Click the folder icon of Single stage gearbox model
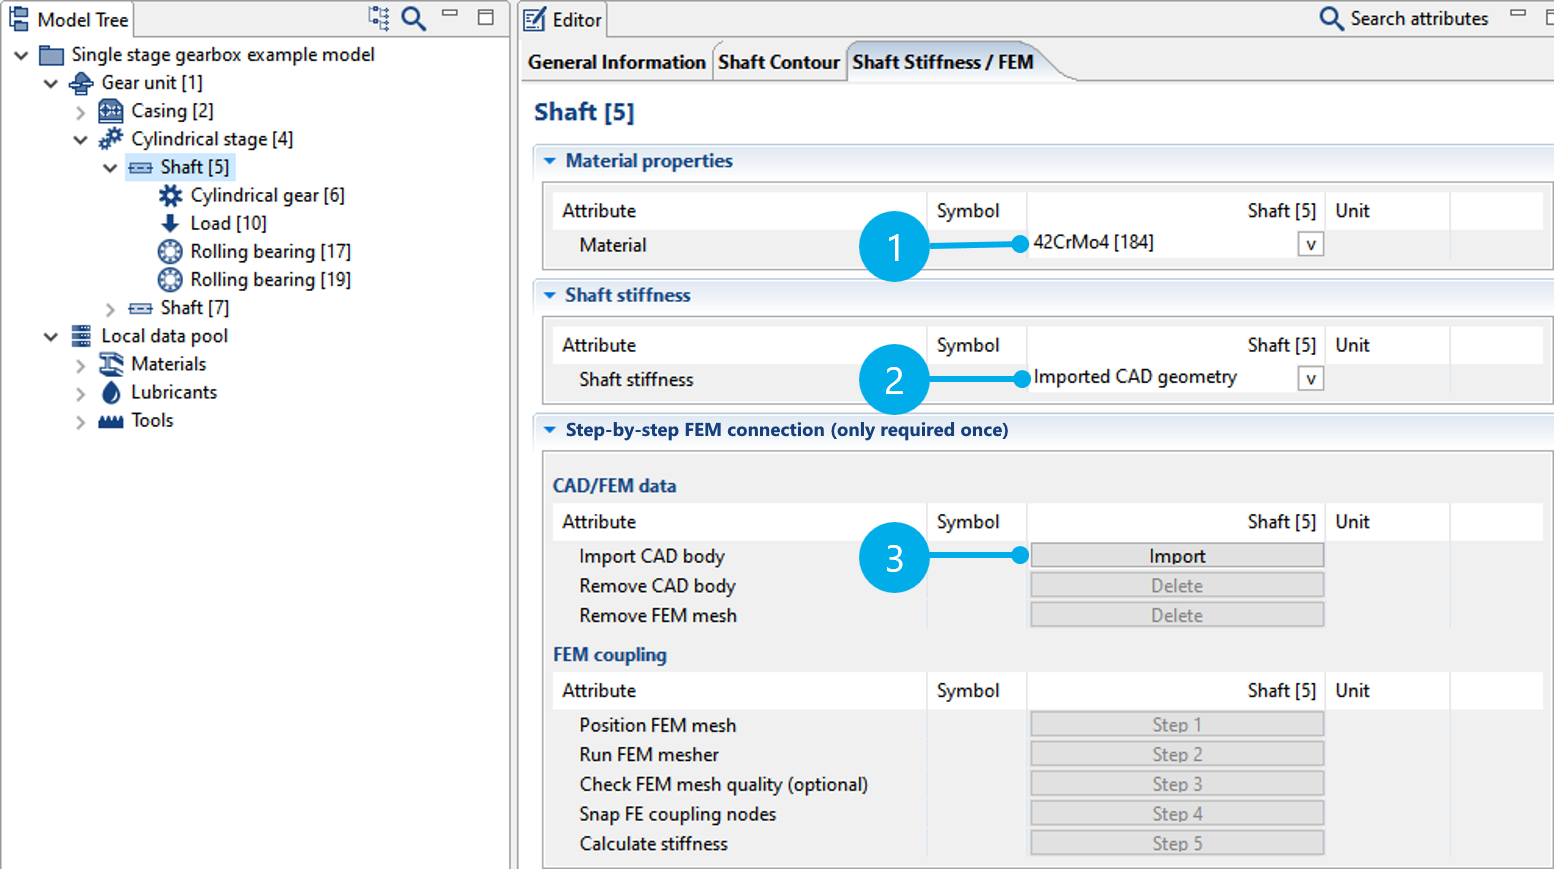This screenshot has height=869, width=1554. [51, 55]
